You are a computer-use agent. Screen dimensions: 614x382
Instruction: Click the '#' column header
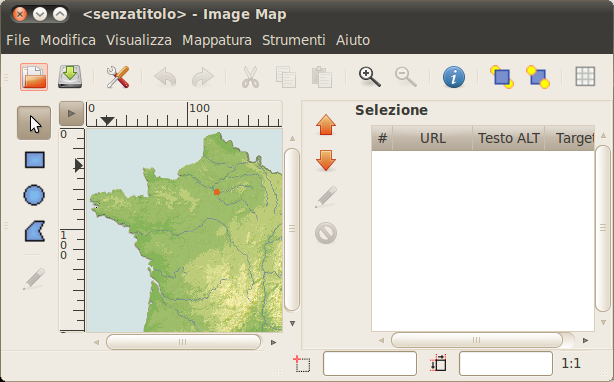[382, 138]
